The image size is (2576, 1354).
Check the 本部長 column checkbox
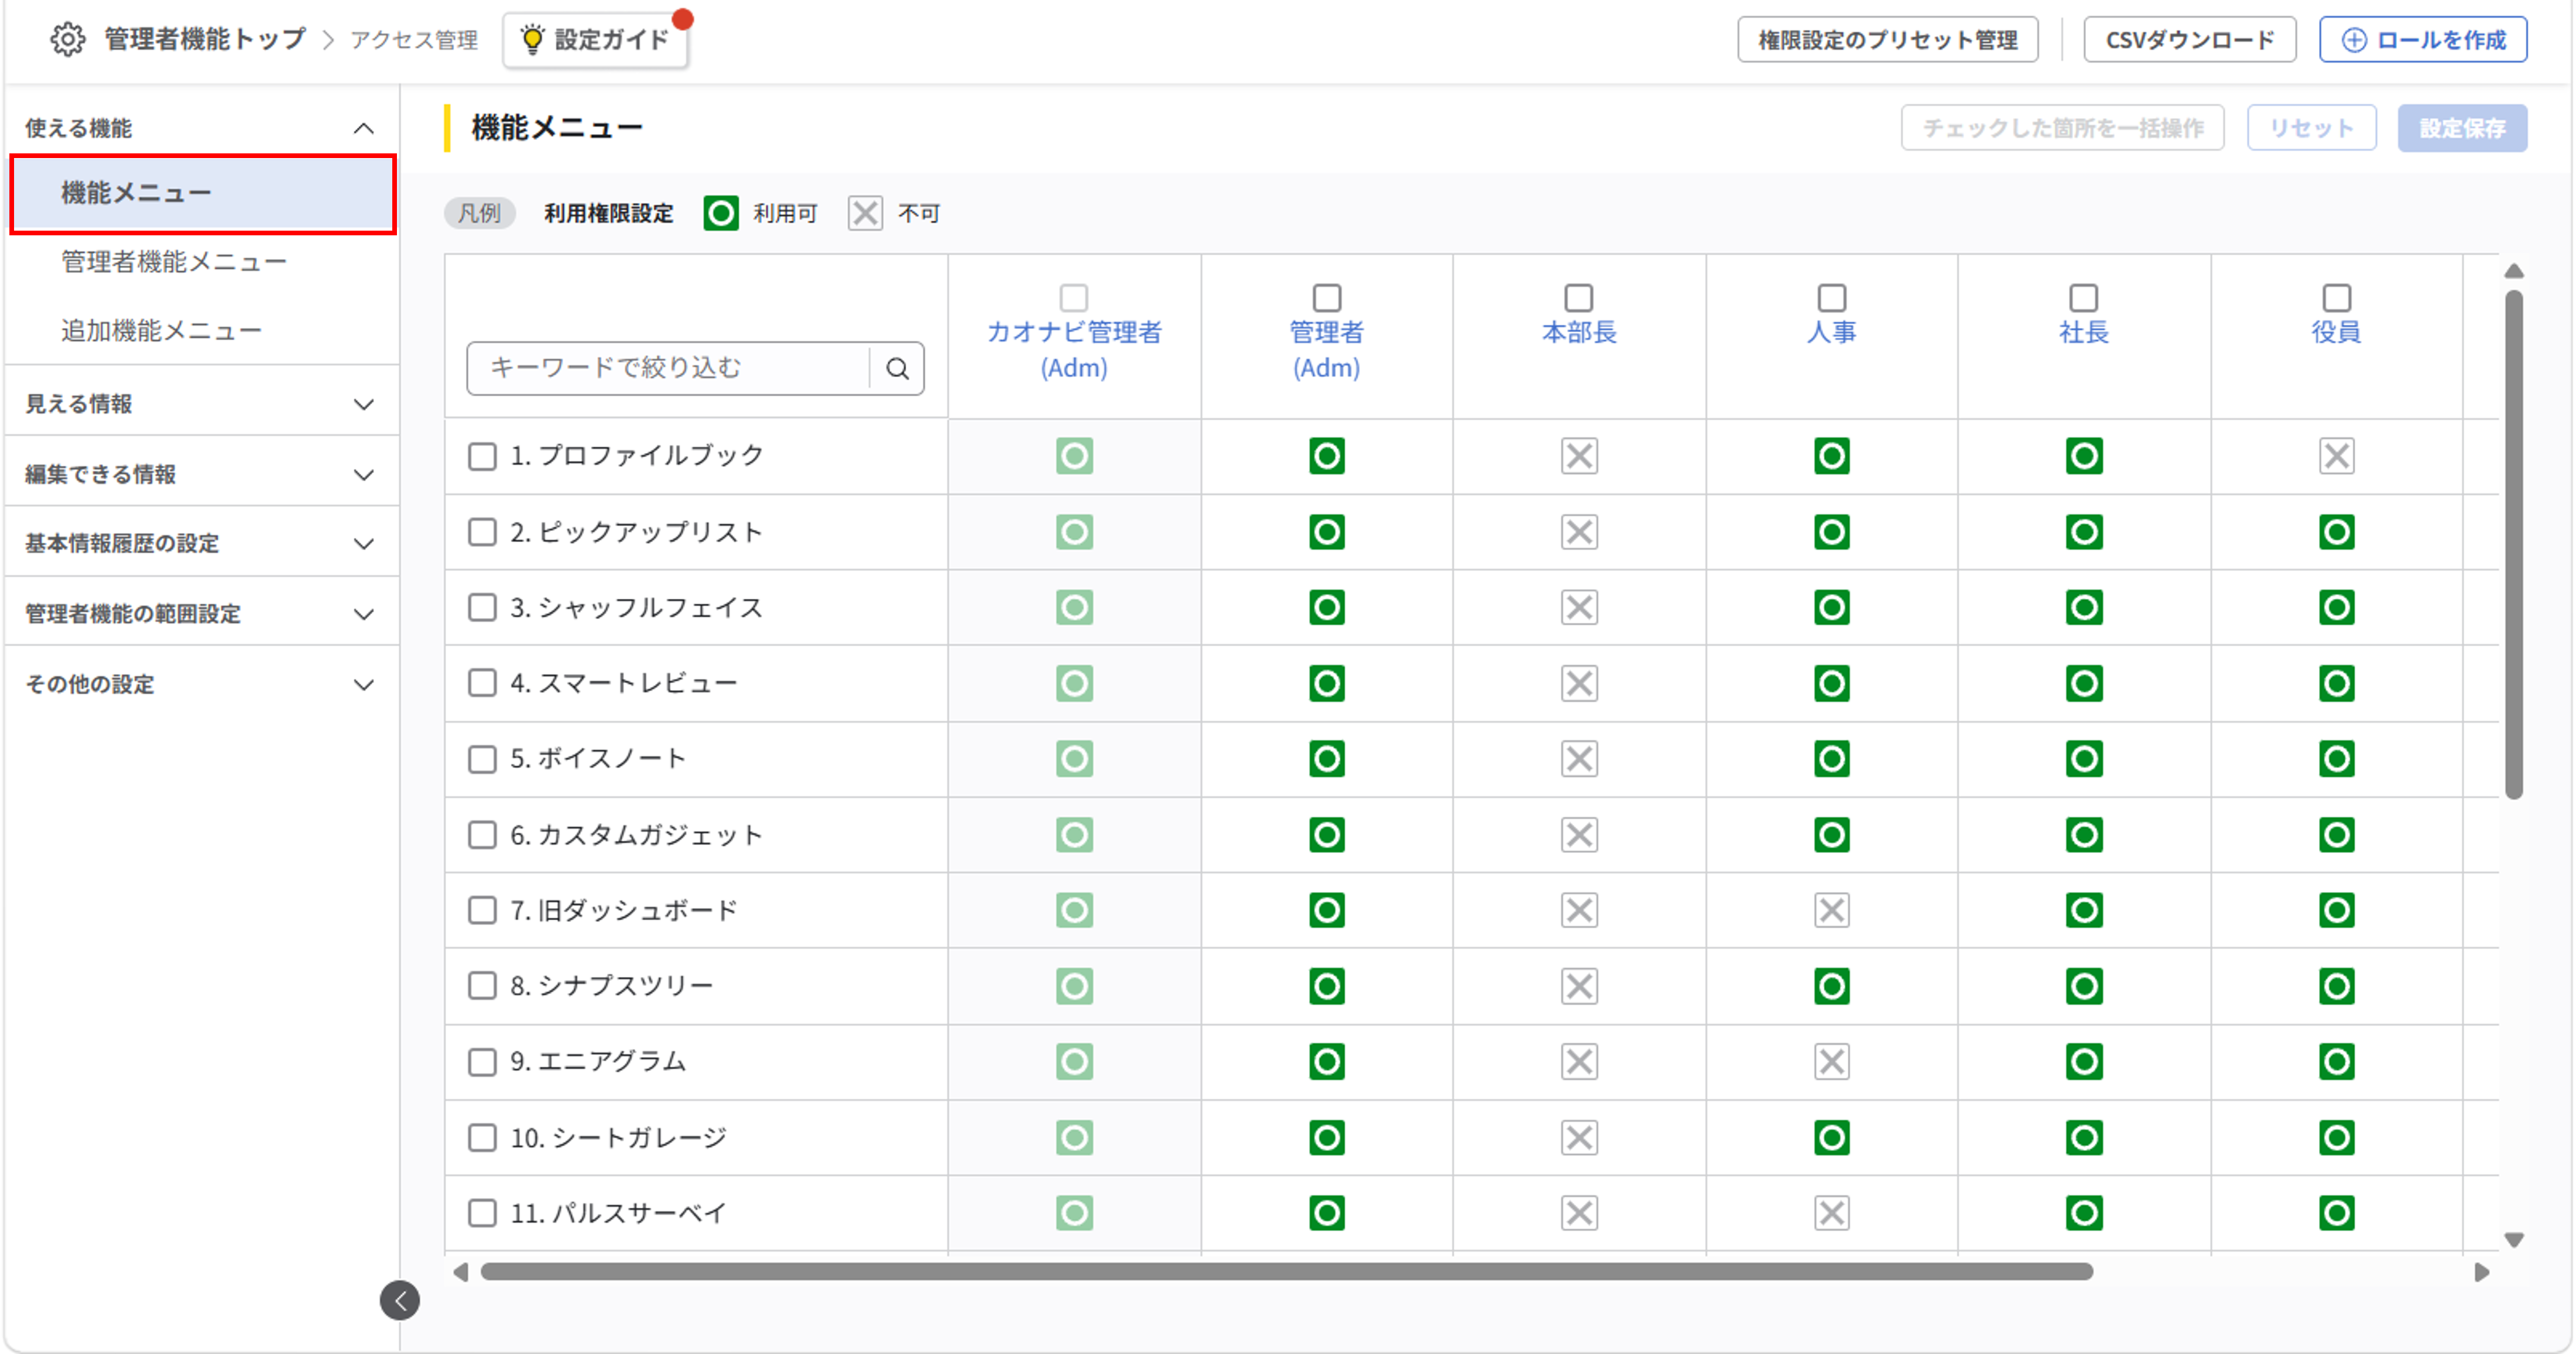(1579, 298)
